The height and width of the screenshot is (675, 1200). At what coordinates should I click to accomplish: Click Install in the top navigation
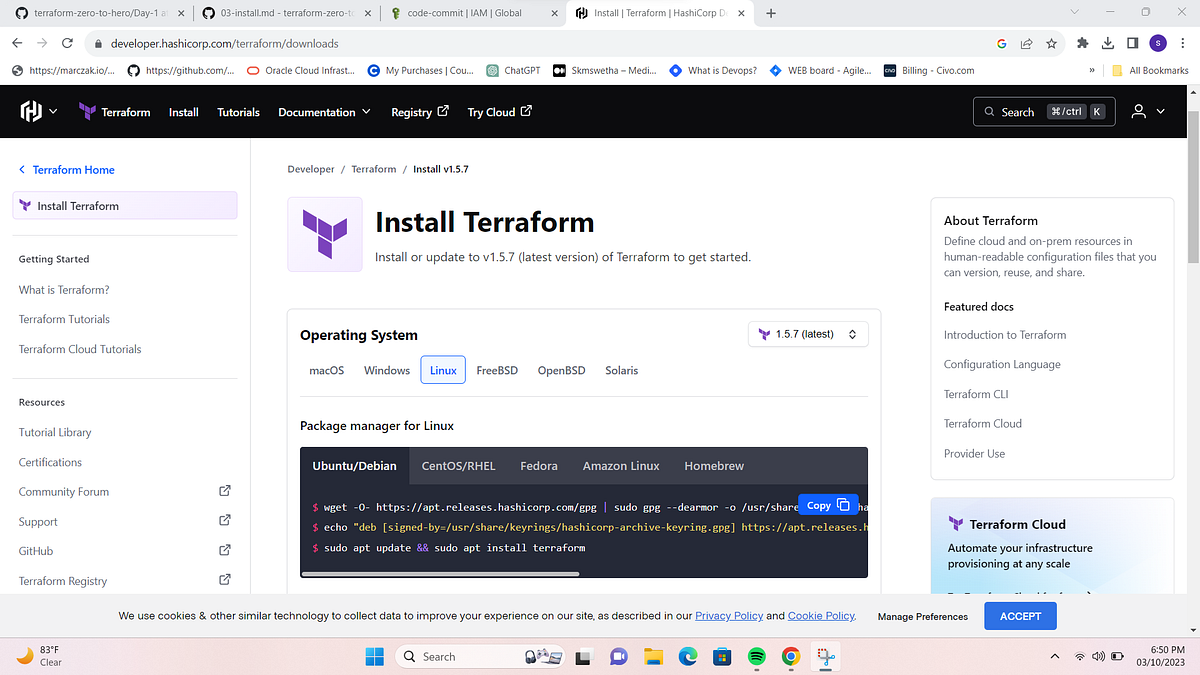point(183,112)
